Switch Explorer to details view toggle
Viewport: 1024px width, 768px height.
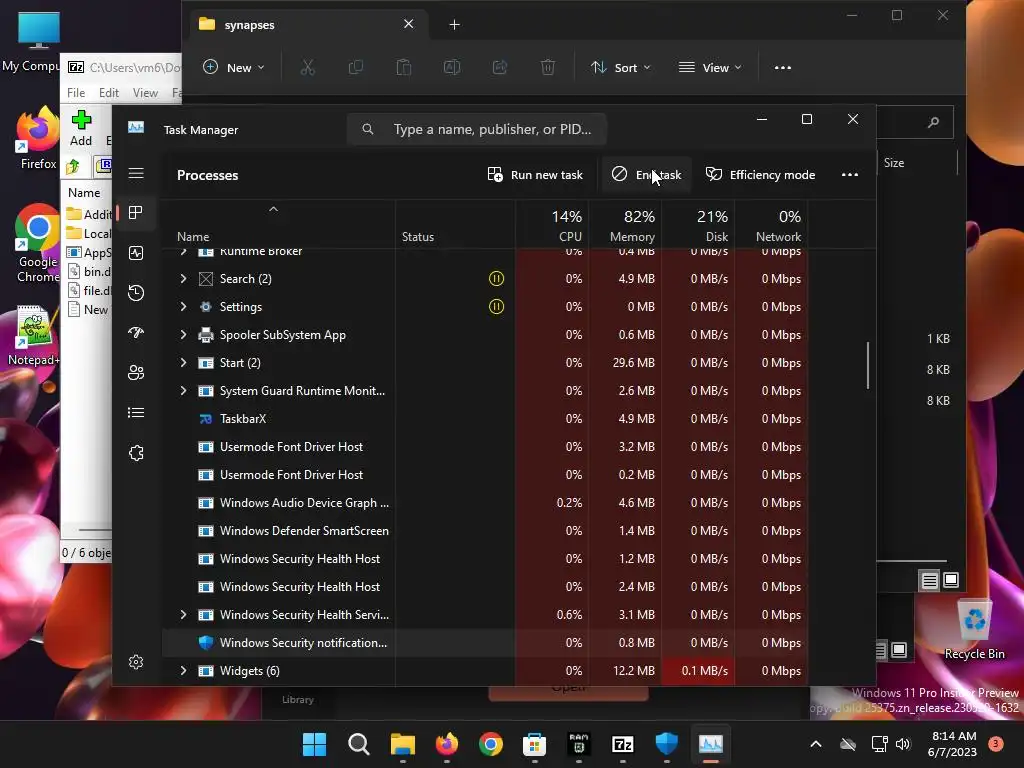(929, 580)
